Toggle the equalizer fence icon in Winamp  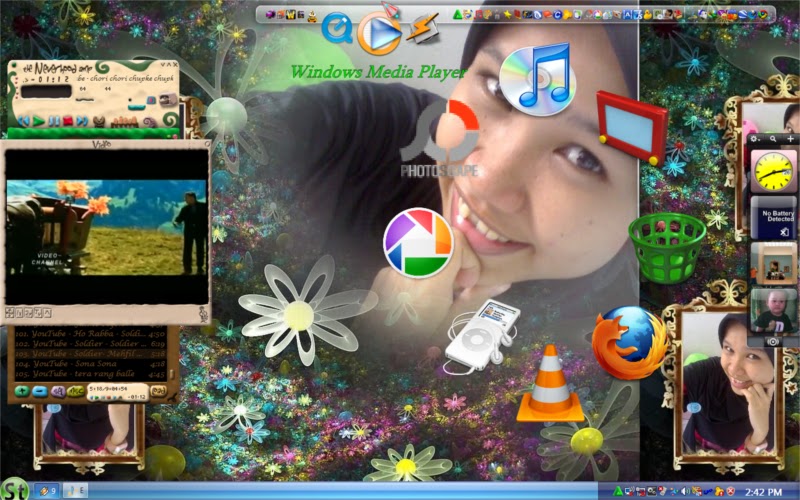(x=125, y=122)
